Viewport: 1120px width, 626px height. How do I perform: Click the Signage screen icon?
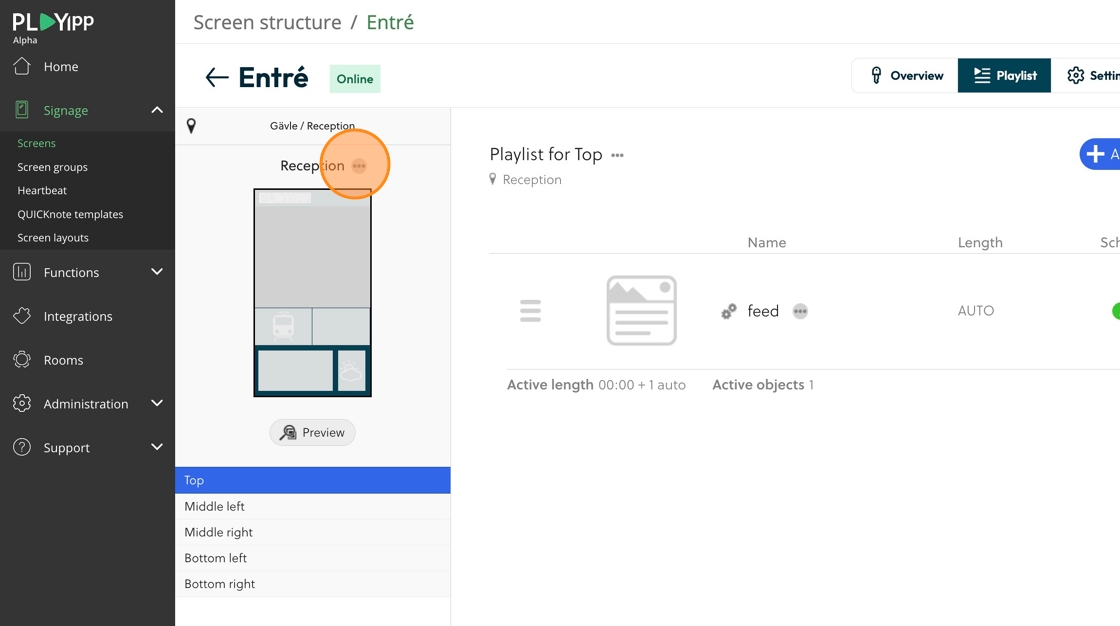point(22,109)
